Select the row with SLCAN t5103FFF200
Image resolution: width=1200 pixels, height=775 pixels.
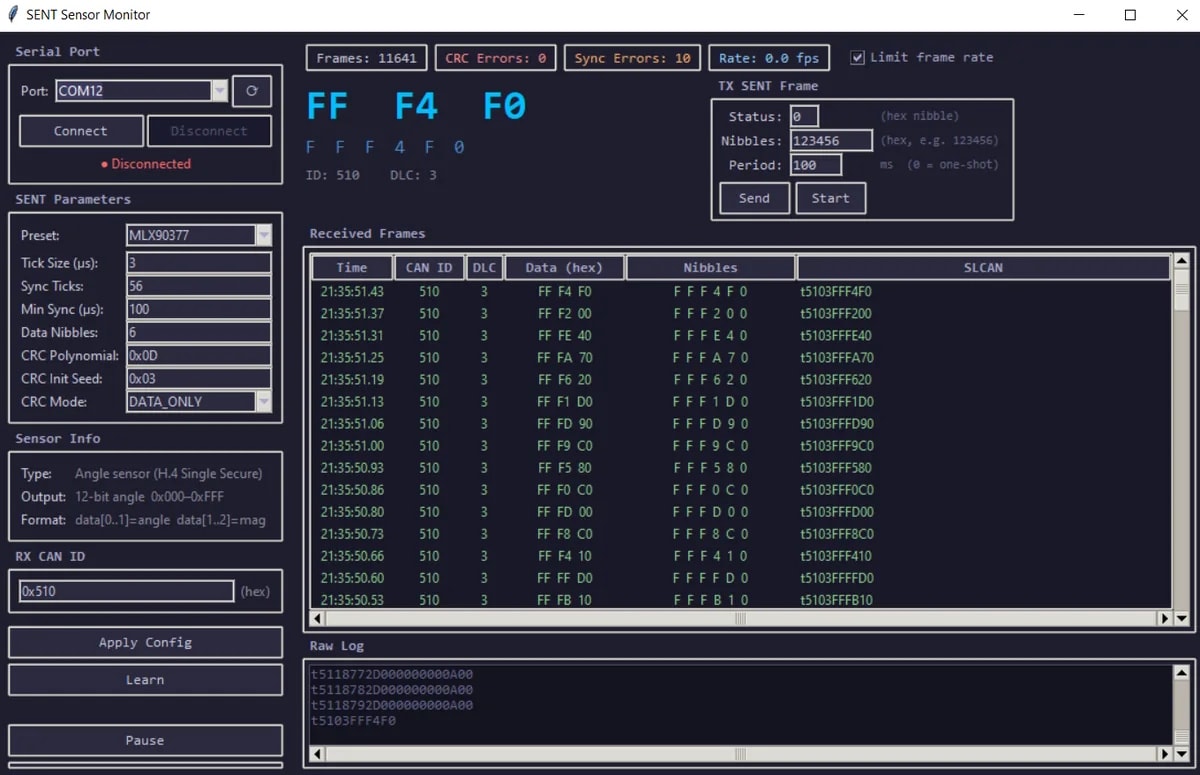740,314
